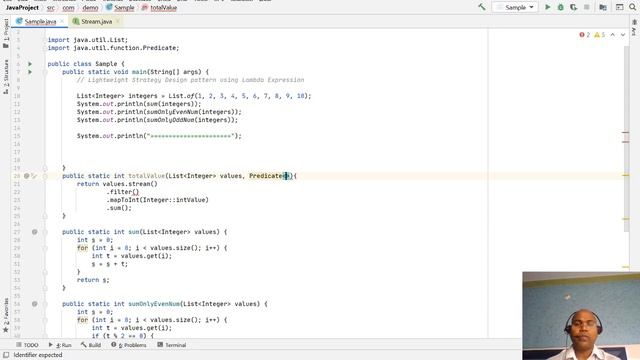Click Sample class in the breadcrumb bar
This screenshot has width=640, height=360.
(120, 8)
